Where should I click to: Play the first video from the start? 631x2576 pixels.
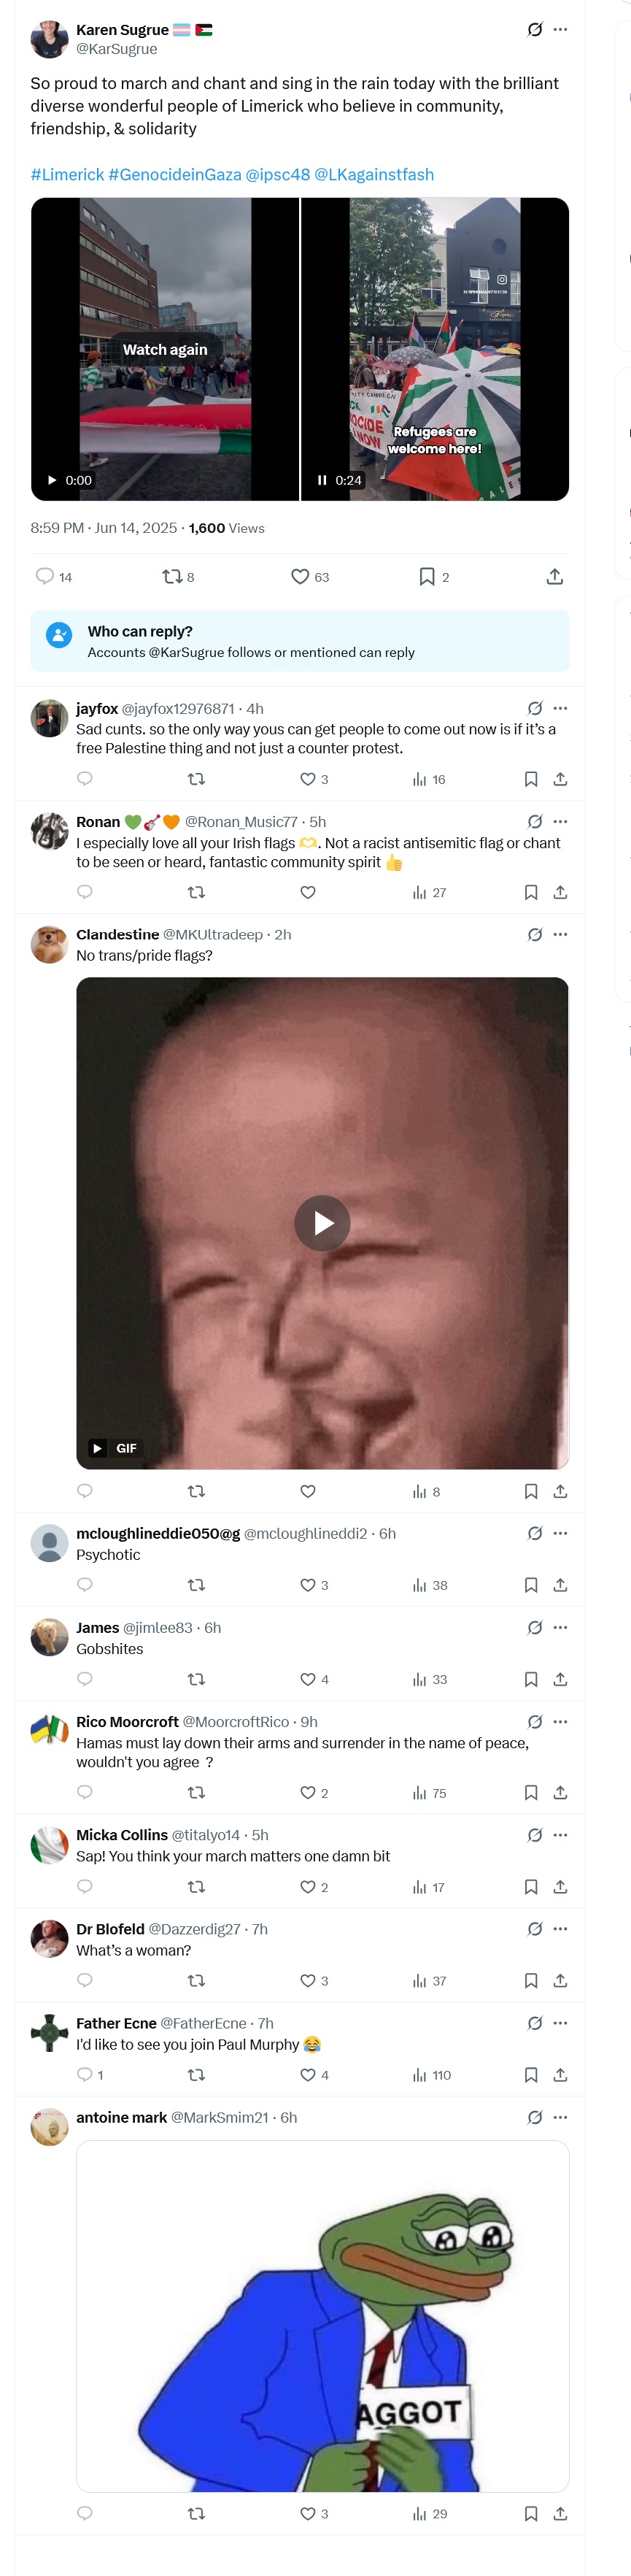tap(52, 480)
